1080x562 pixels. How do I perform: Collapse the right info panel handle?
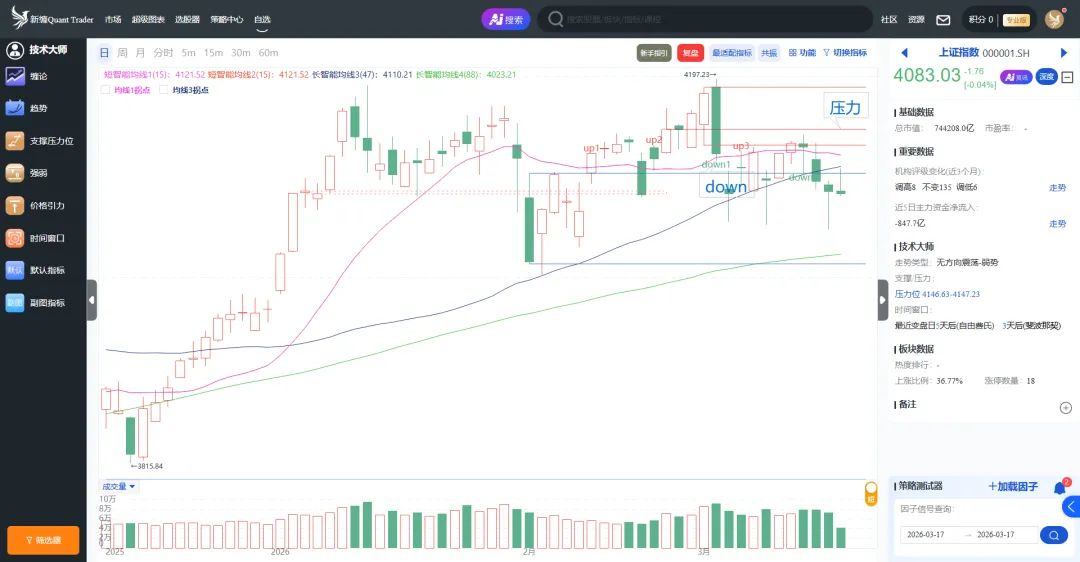[883, 300]
